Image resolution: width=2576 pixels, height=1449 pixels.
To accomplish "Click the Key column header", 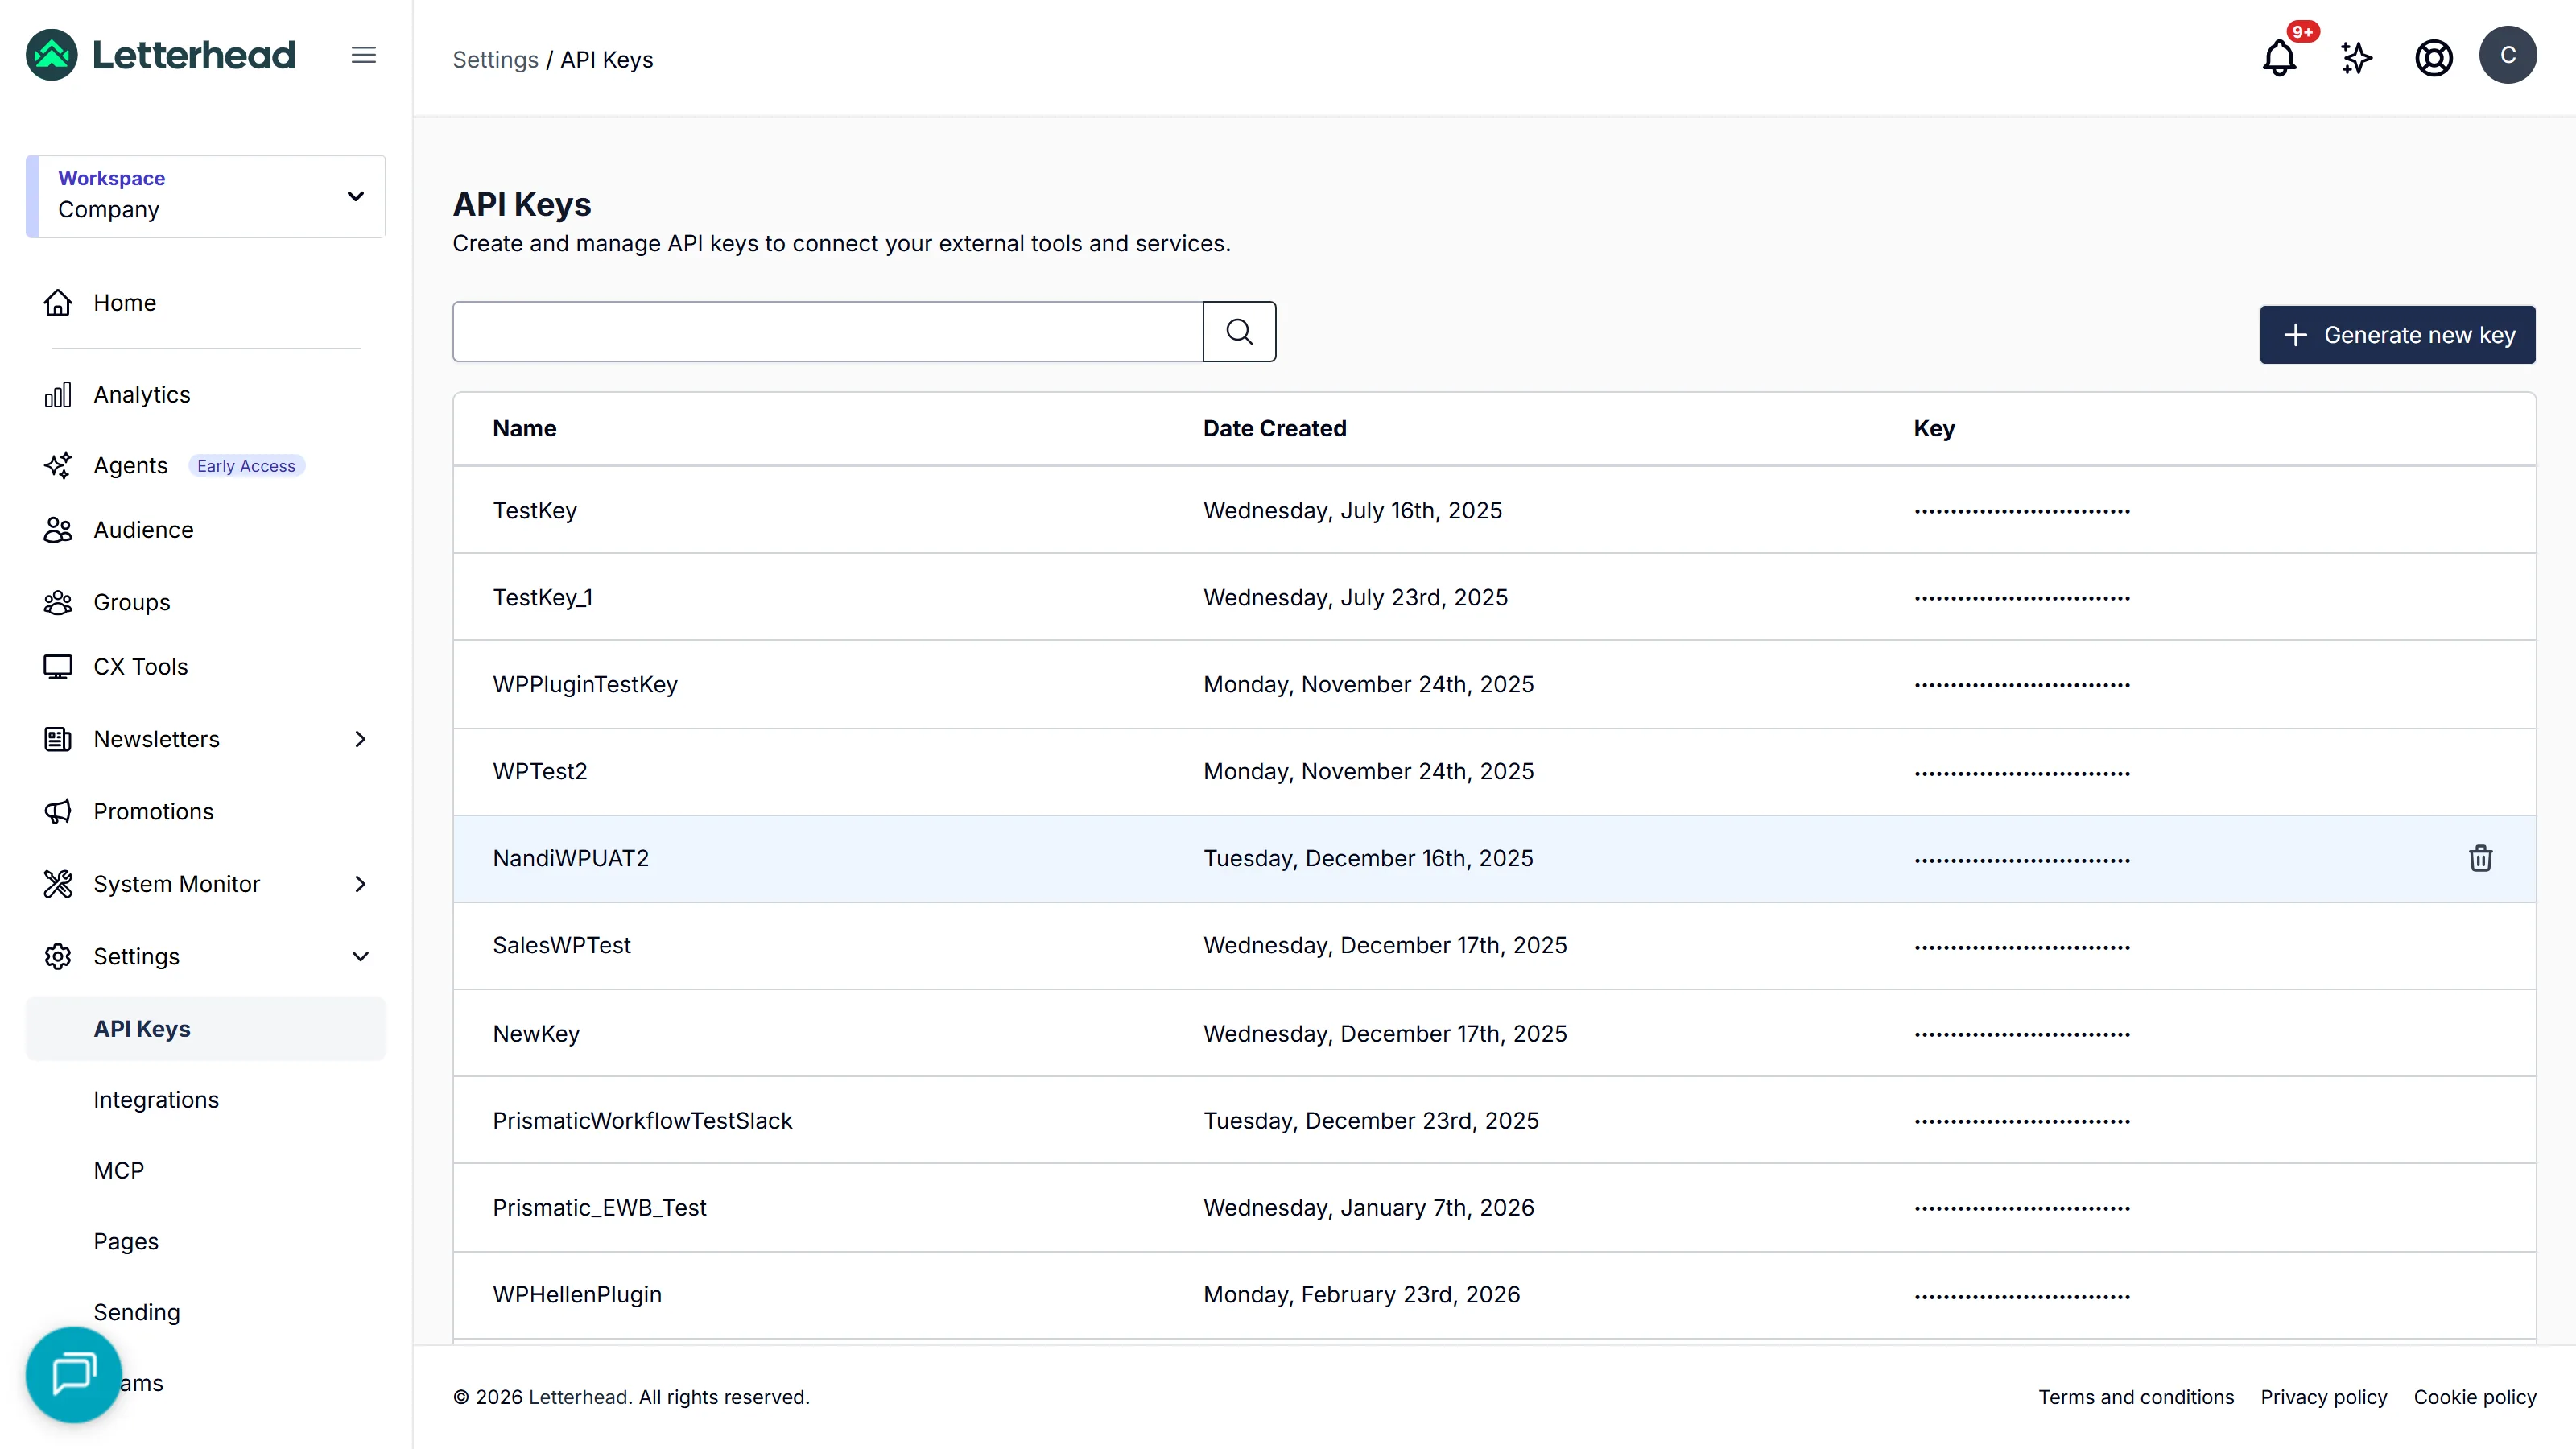I will point(1934,428).
